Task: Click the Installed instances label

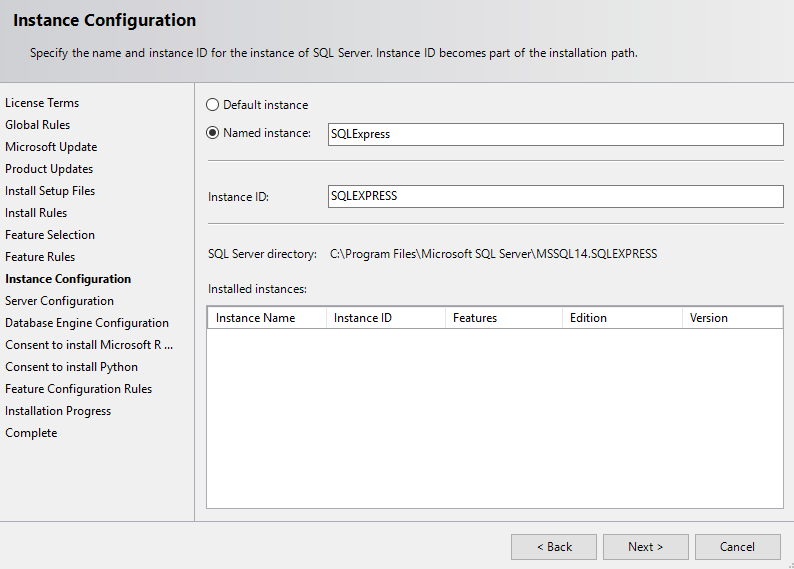Action: [x=257, y=289]
